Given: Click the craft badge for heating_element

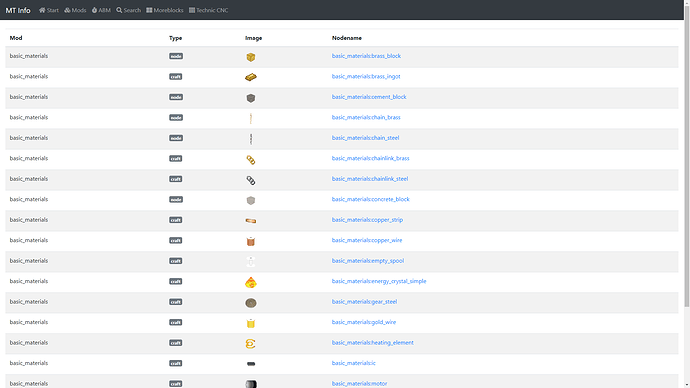Looking at the screenshot, I should pyautogui.click(x=176, y=343).
